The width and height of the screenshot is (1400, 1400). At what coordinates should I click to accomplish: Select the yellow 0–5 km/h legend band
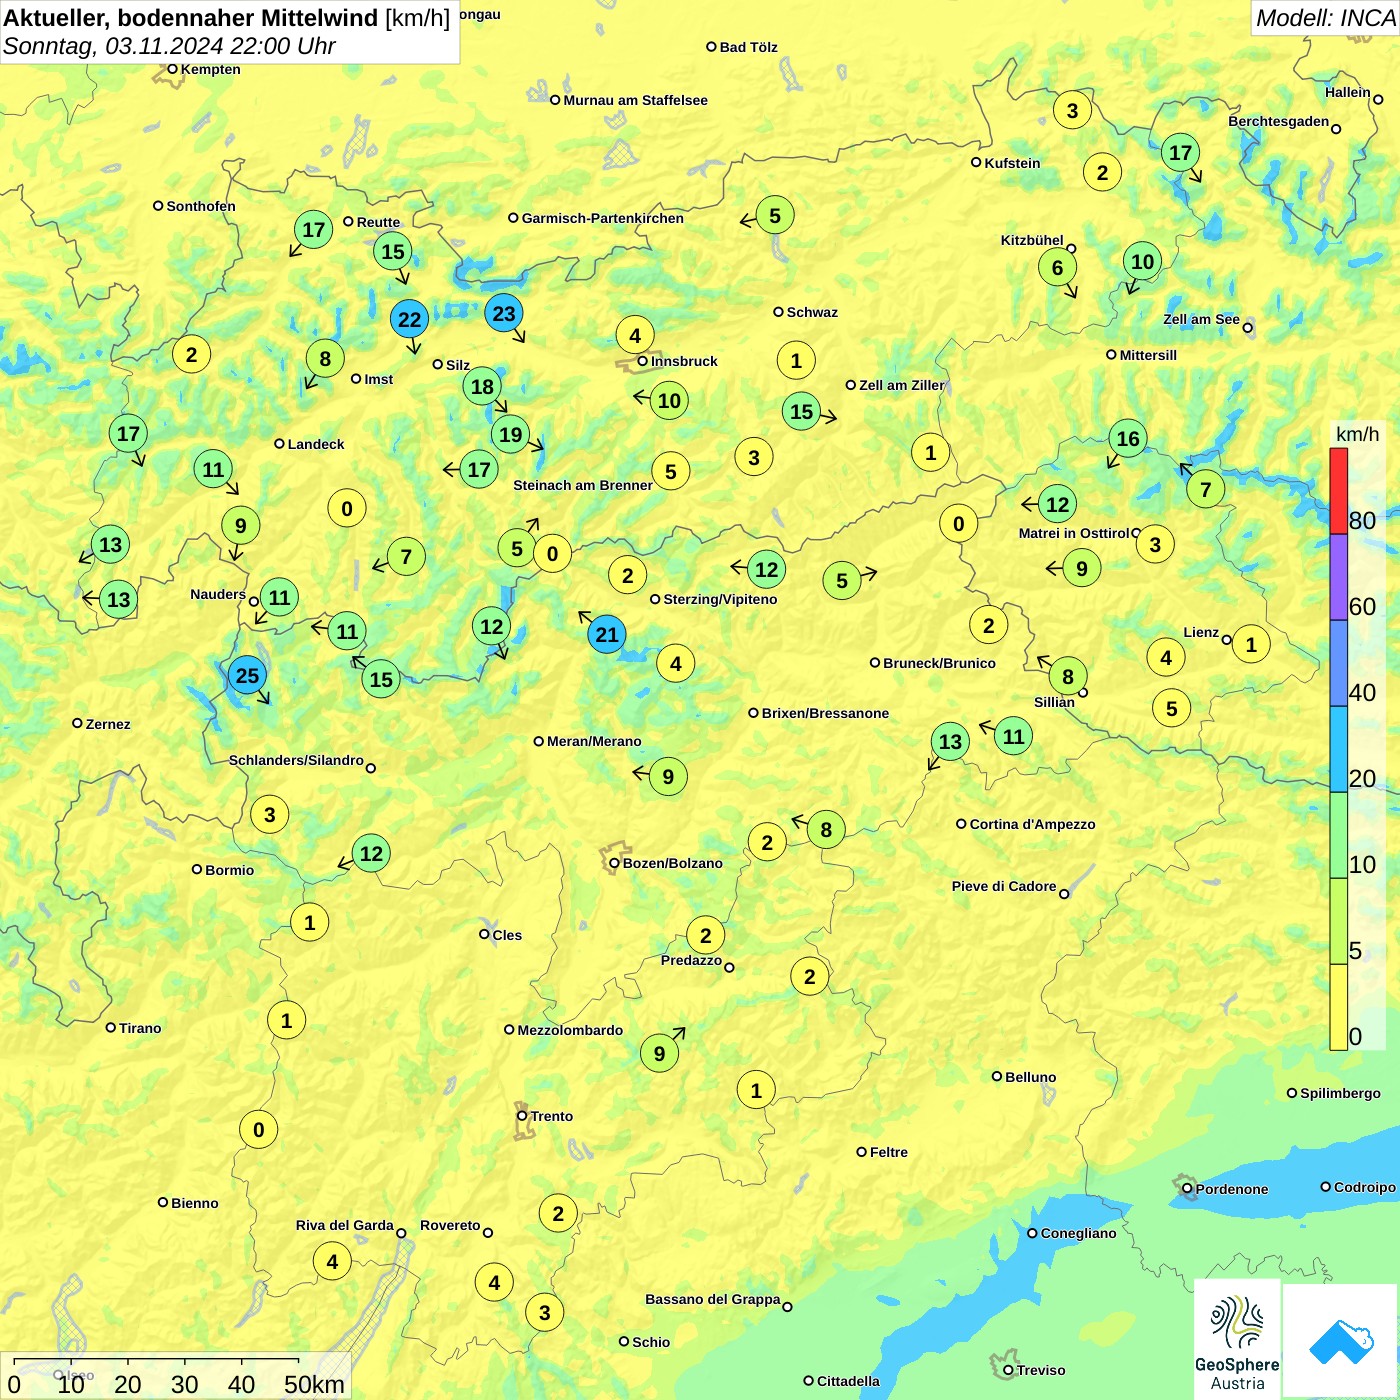tap(1339, 1007)
